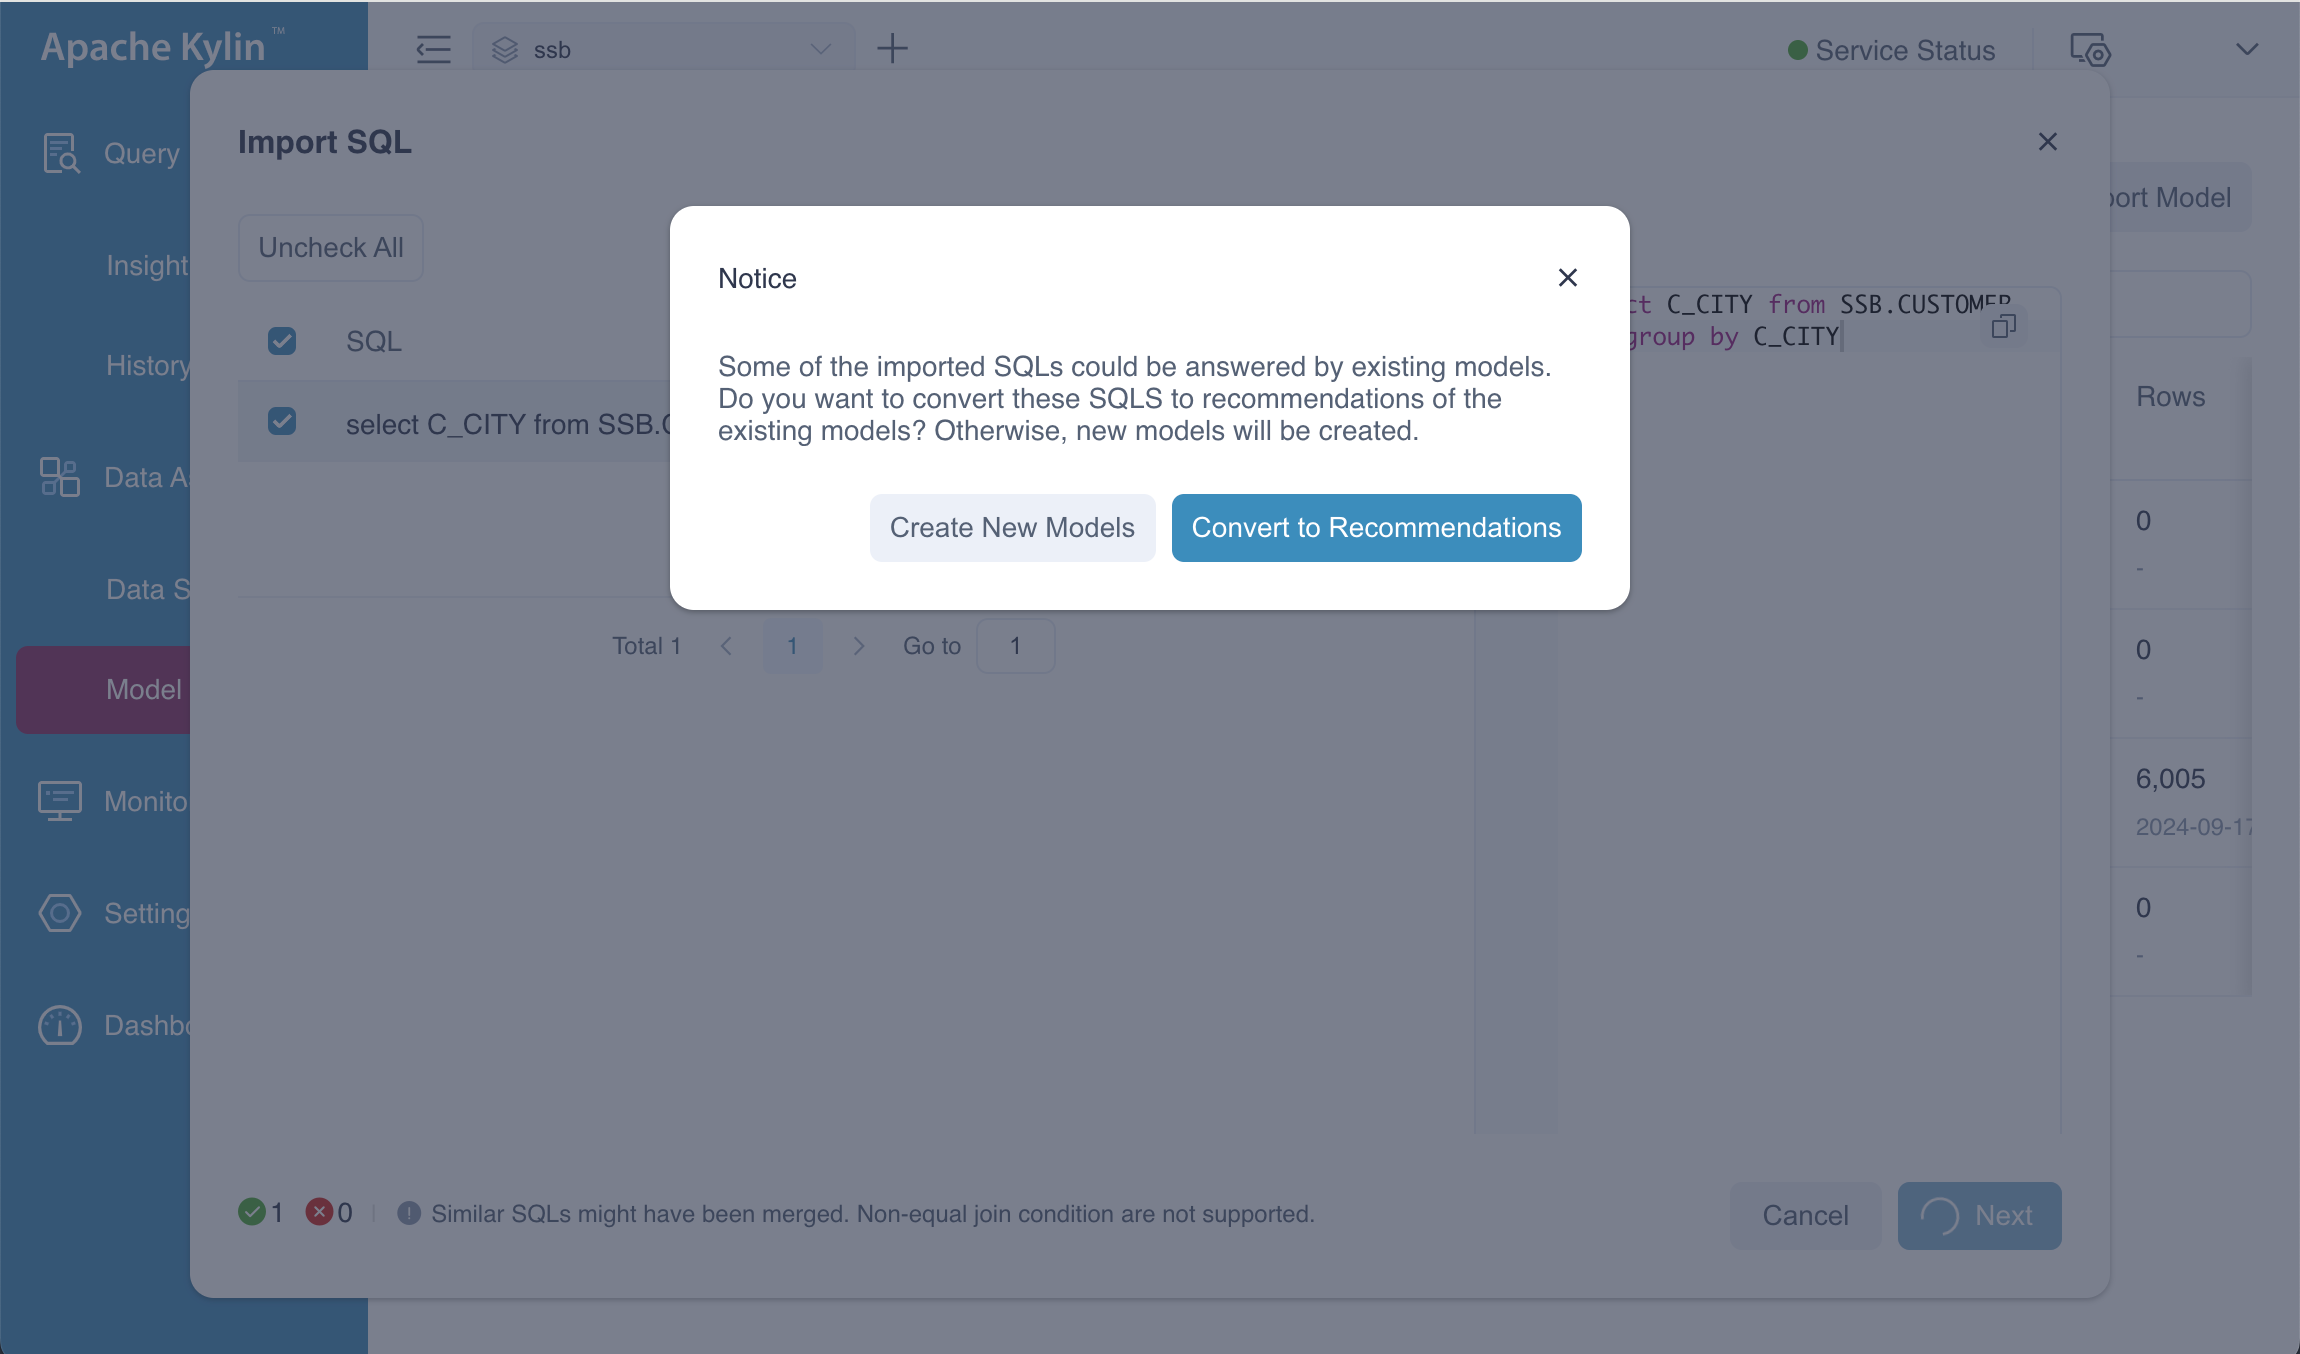
Task: Copy the SQL with the copy icon
Action: [x=2003, y=326]
